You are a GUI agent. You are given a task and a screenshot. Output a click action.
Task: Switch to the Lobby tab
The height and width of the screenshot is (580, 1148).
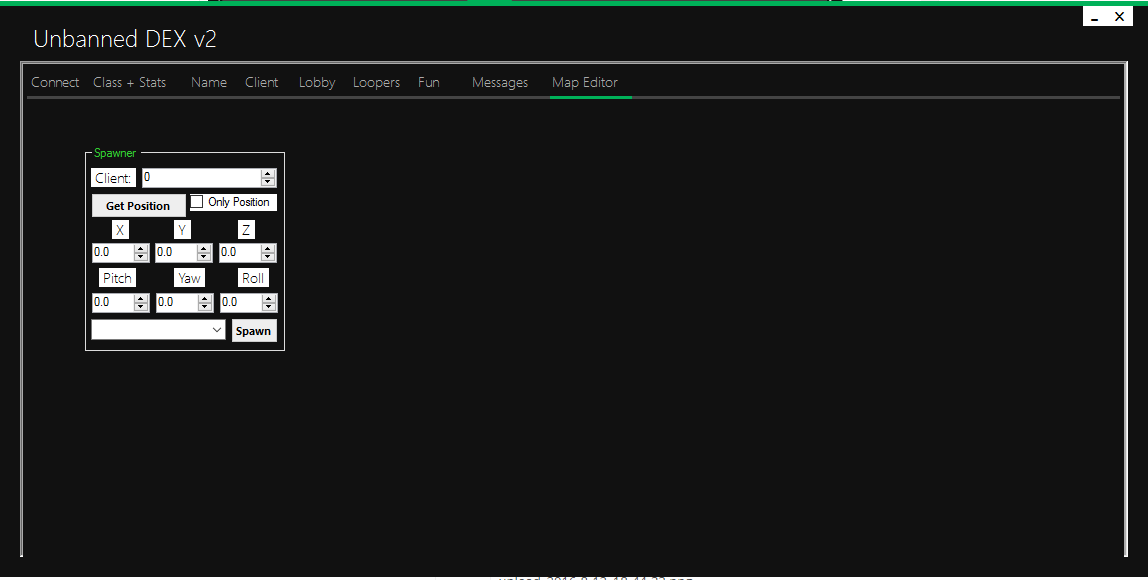click(317, 83)
